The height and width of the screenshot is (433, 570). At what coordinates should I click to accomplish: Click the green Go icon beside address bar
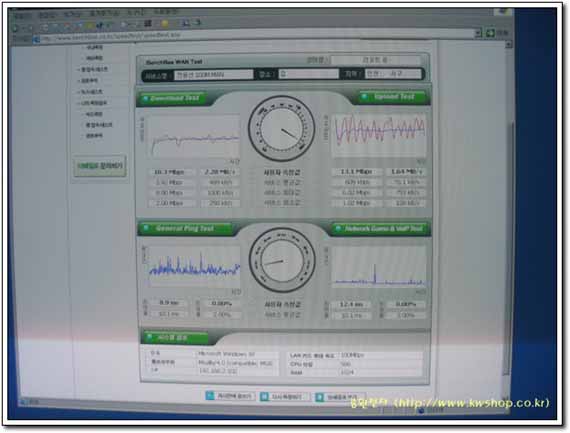point(490,33)
